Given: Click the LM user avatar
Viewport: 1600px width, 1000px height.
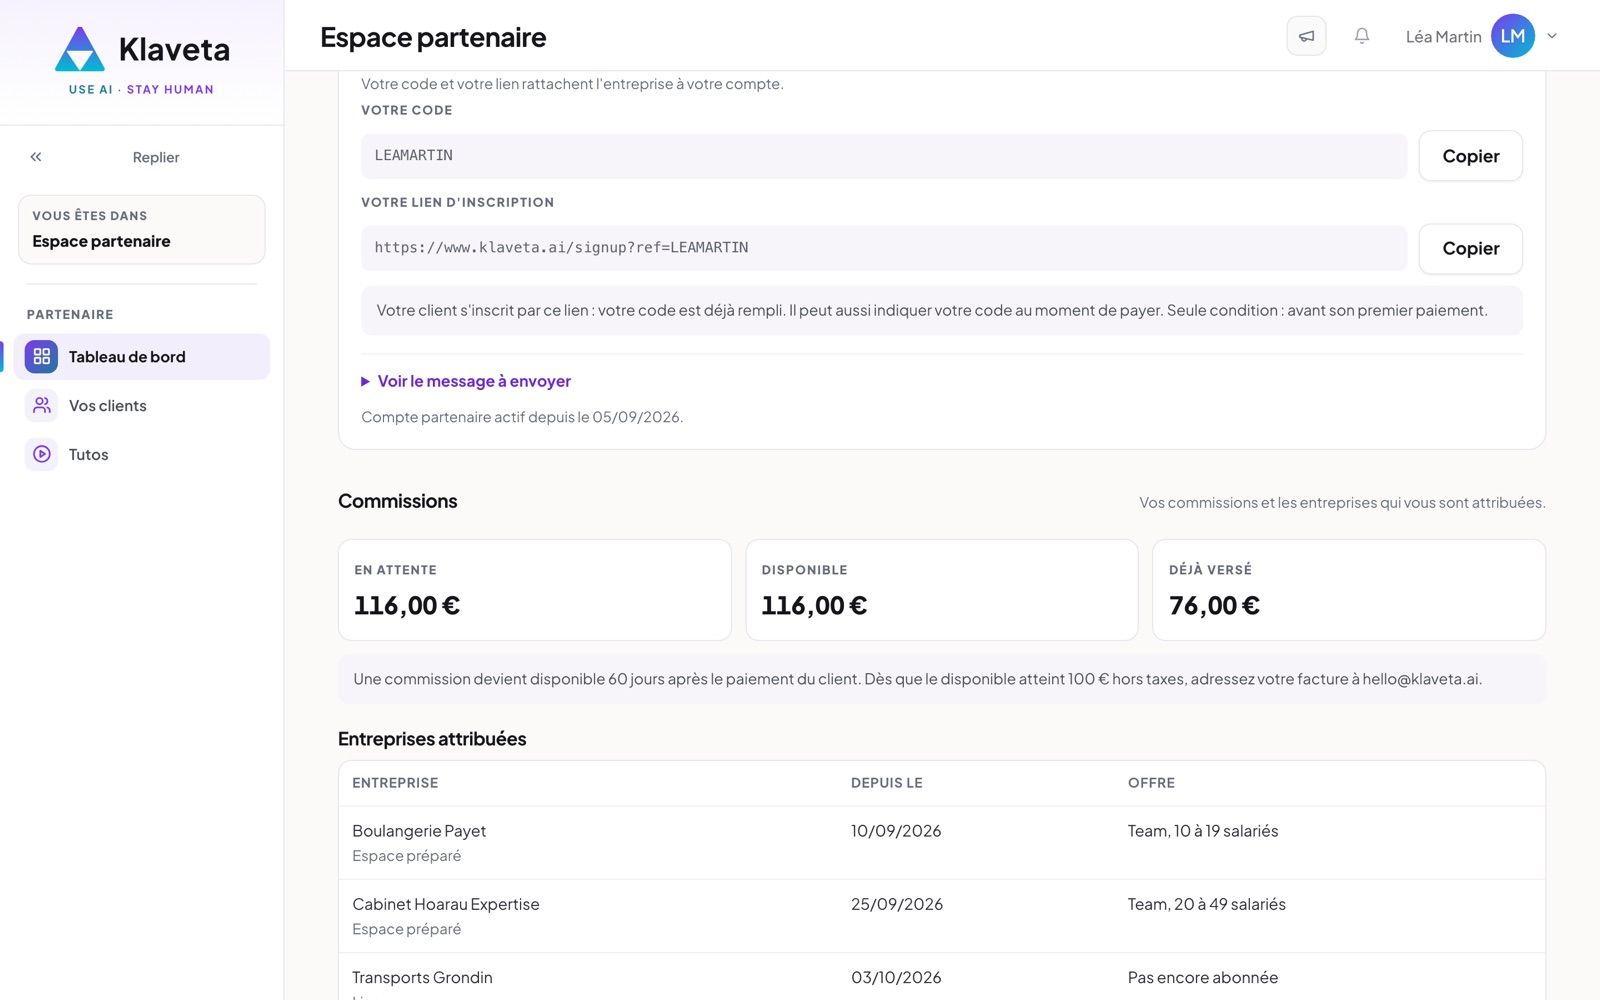Looking at the screenshot, I should (x=1512, y=36).
